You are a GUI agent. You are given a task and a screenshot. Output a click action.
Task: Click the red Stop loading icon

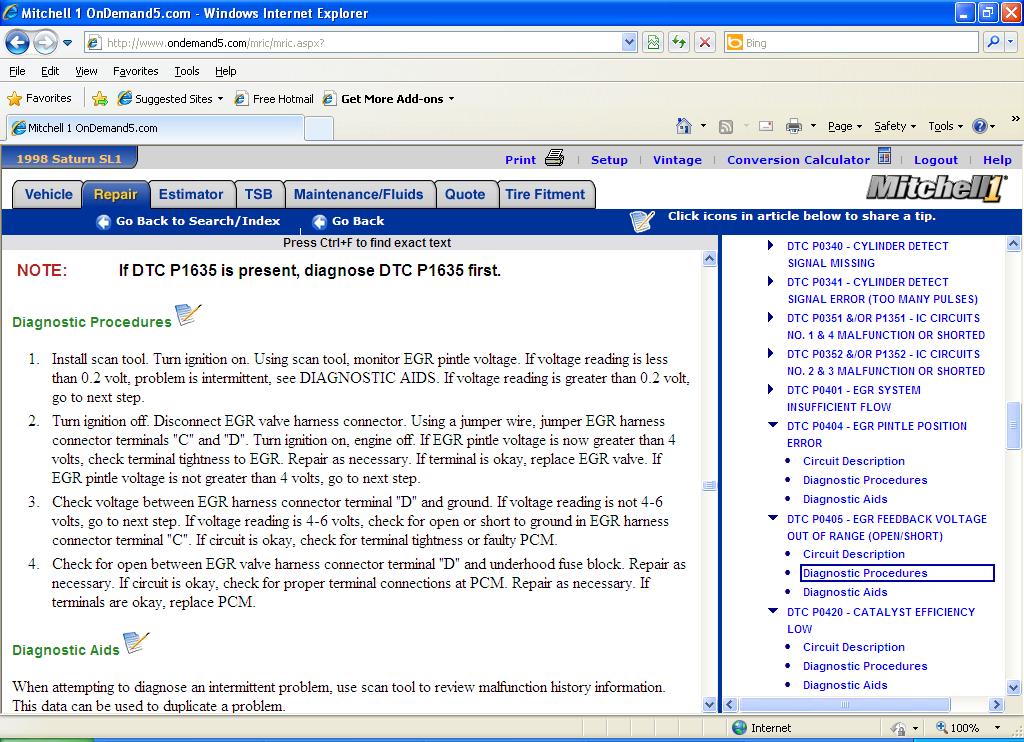[705, 43]
